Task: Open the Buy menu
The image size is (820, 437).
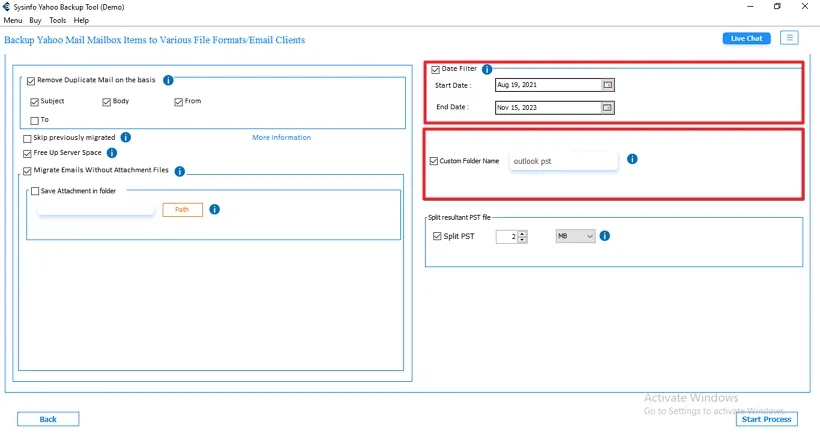Action: (35, 20)
